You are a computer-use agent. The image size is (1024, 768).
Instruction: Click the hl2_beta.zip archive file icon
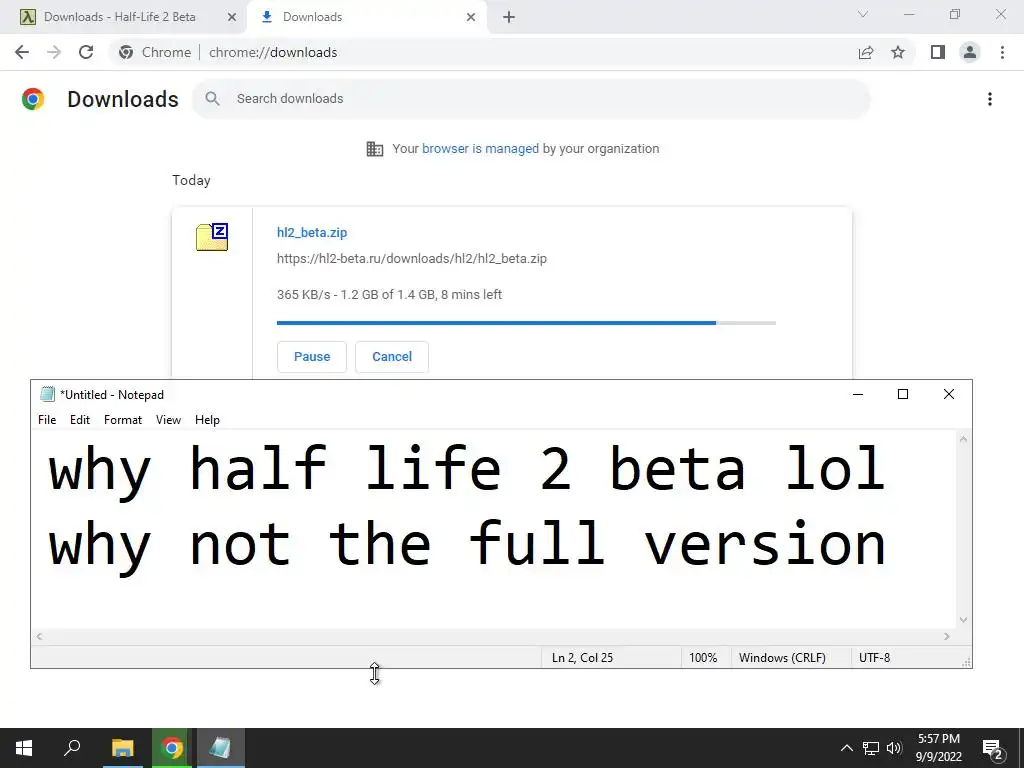pyautogui.click(x=212, y=237)
